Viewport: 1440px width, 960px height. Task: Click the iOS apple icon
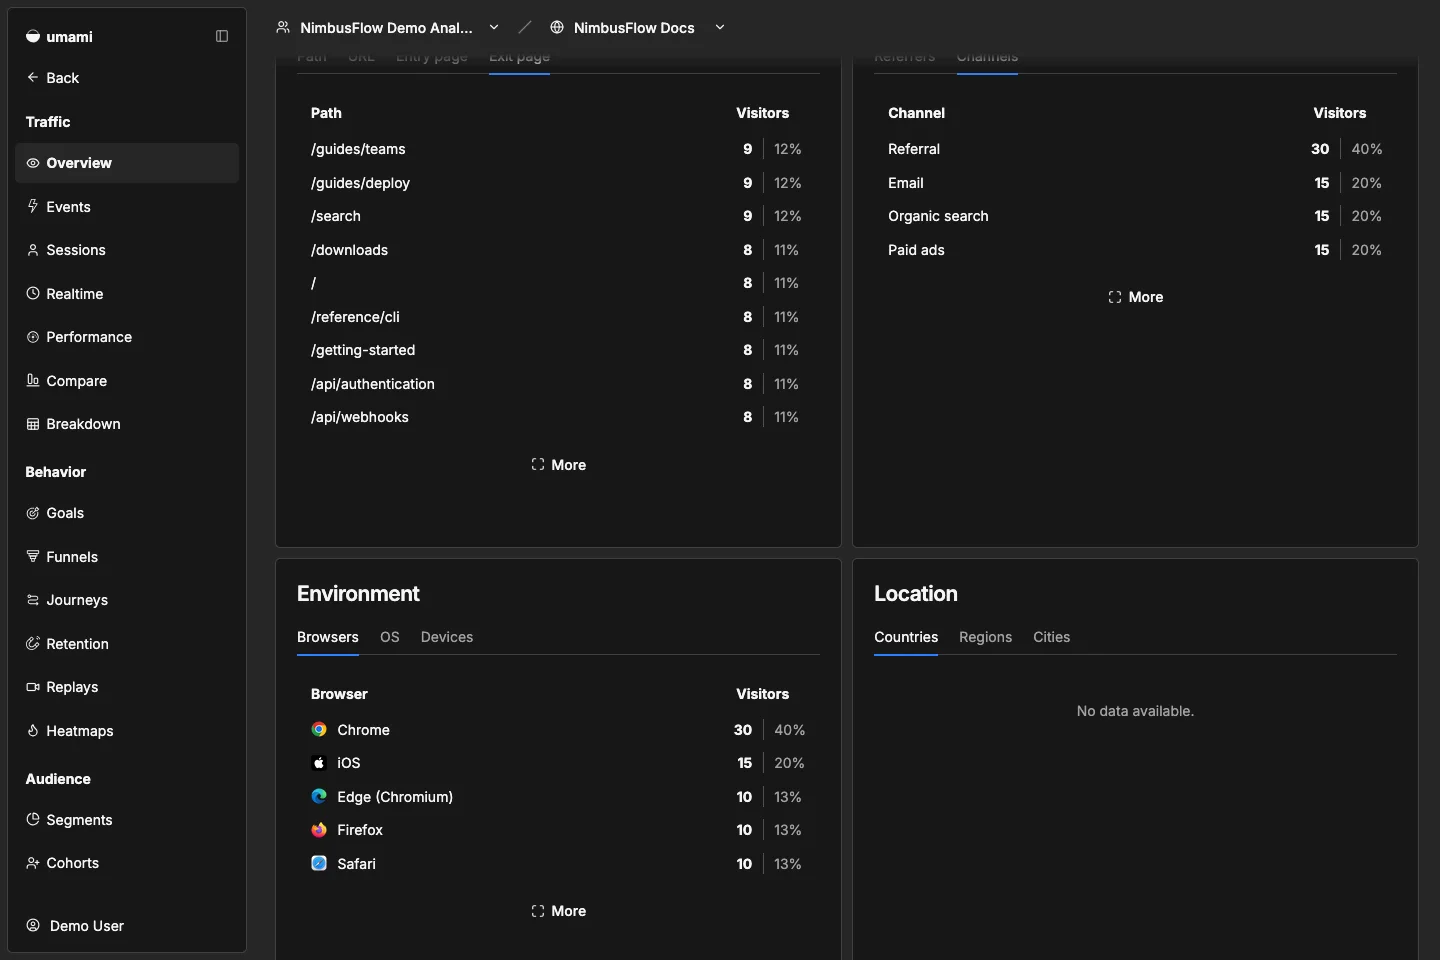(319, 763)
